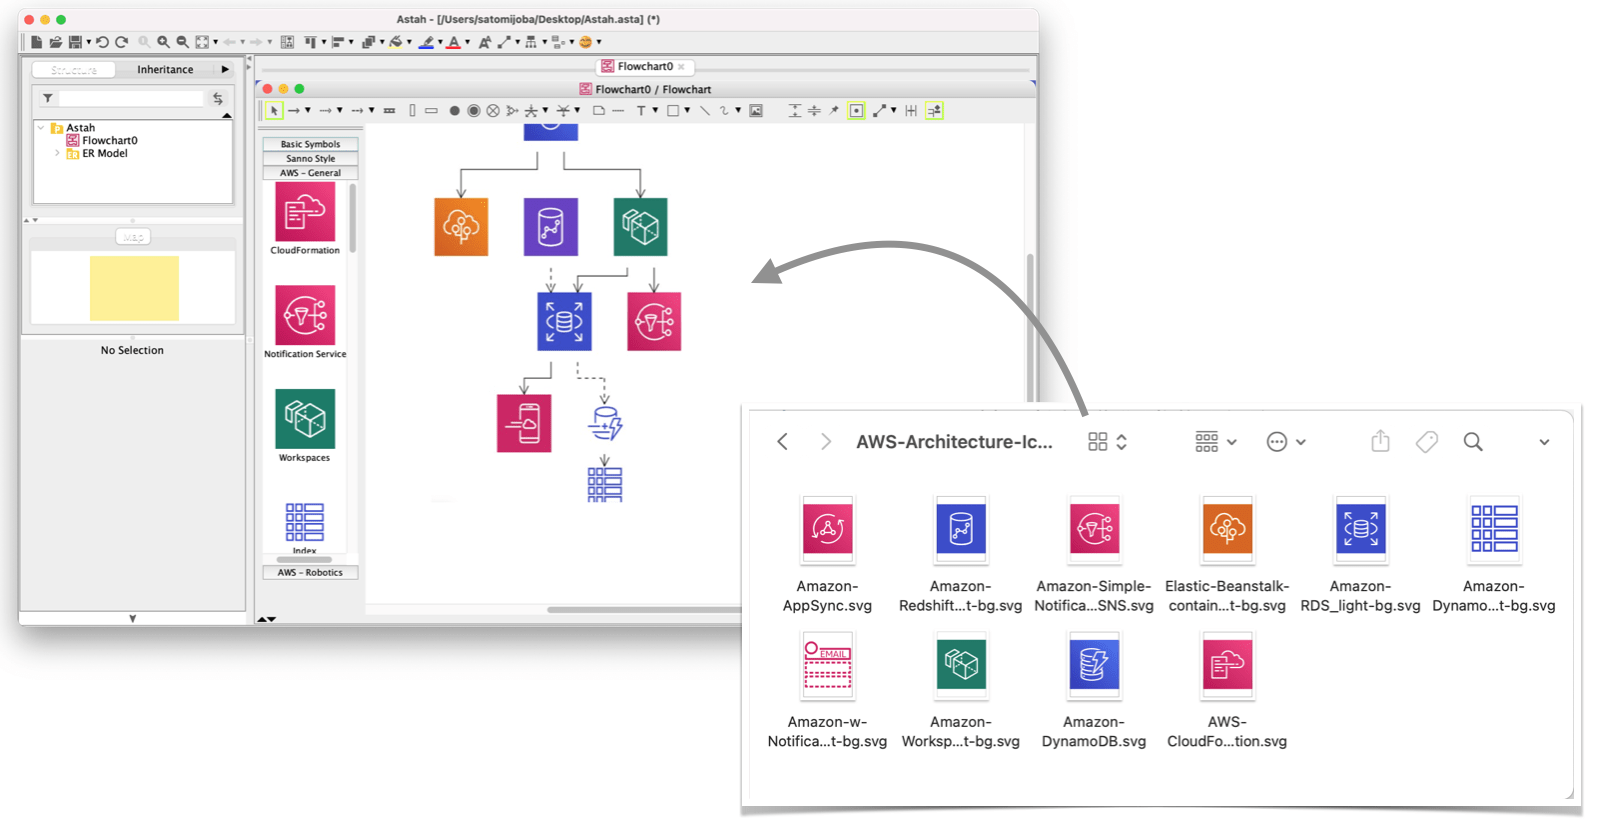
Task: Open dropdown beside the solid flow line tool
Action: (x=308, y=110)
